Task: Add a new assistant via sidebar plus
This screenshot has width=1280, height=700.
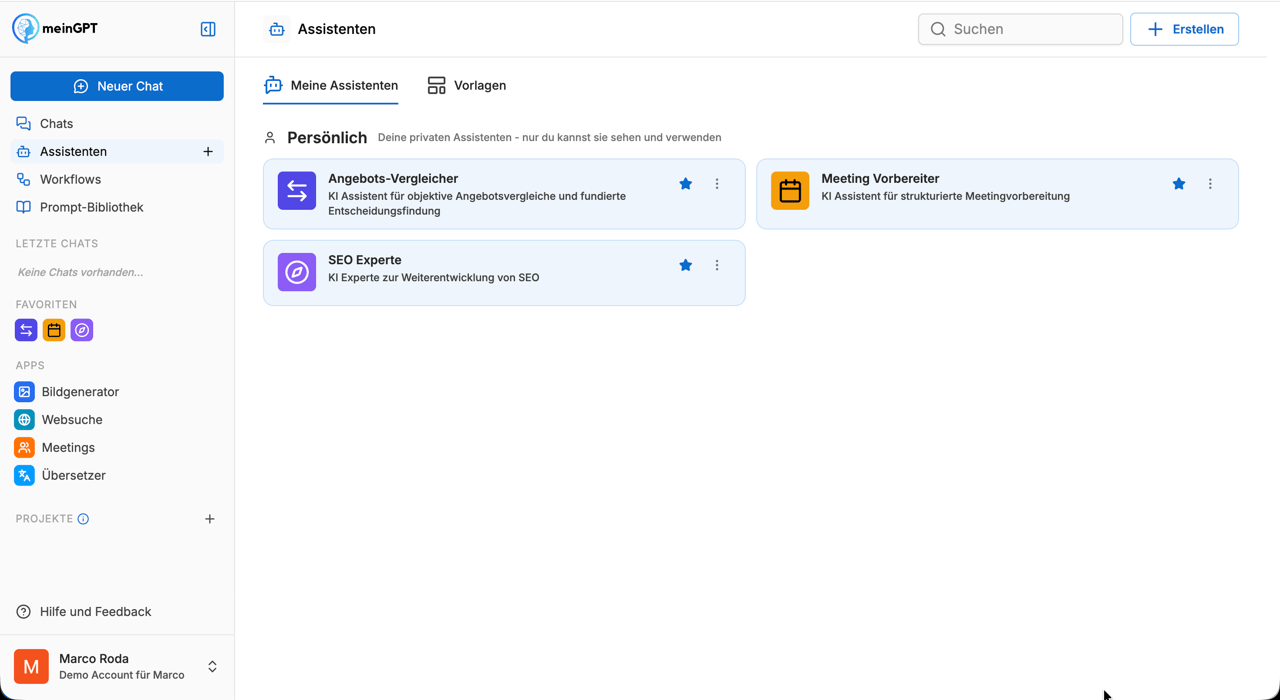Action: [x=208, y=152]
